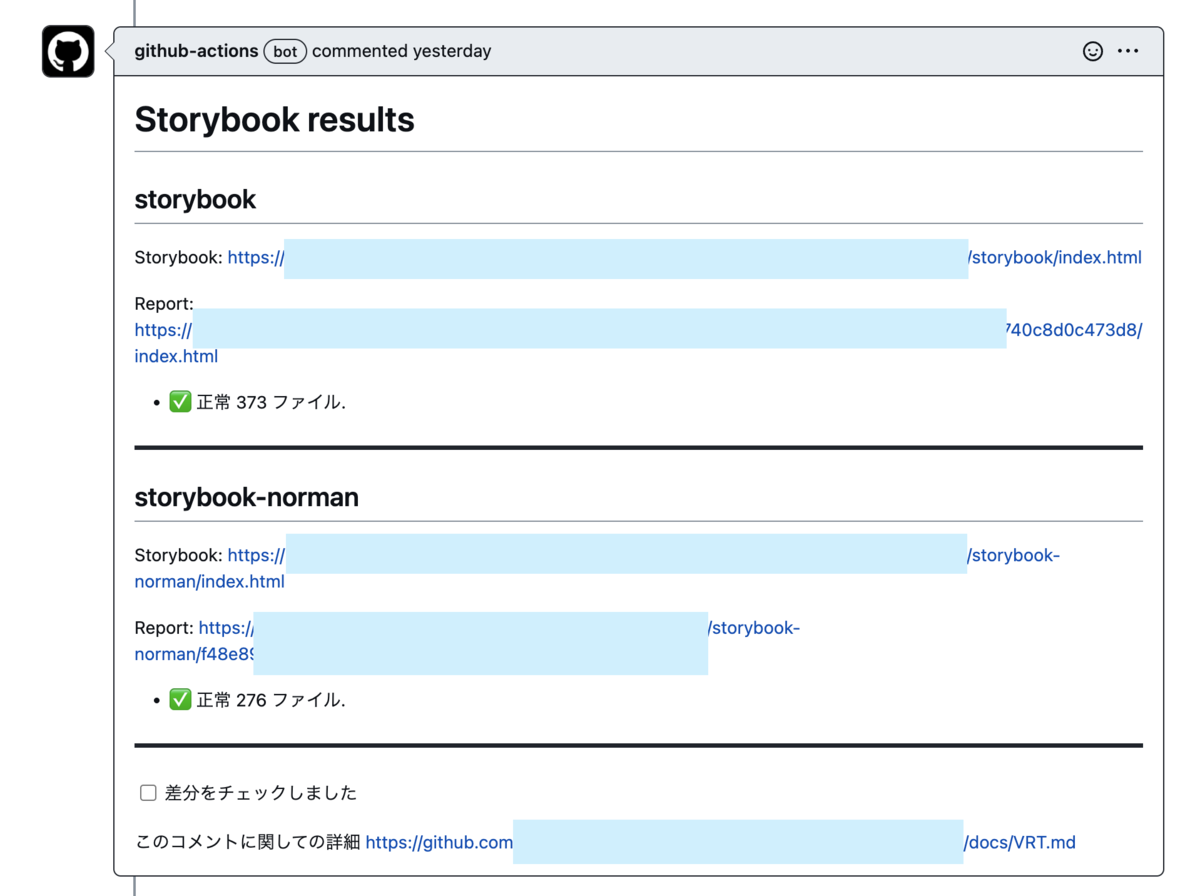
Task: Open the github-actions author profile link
Action: coord(196,51)
